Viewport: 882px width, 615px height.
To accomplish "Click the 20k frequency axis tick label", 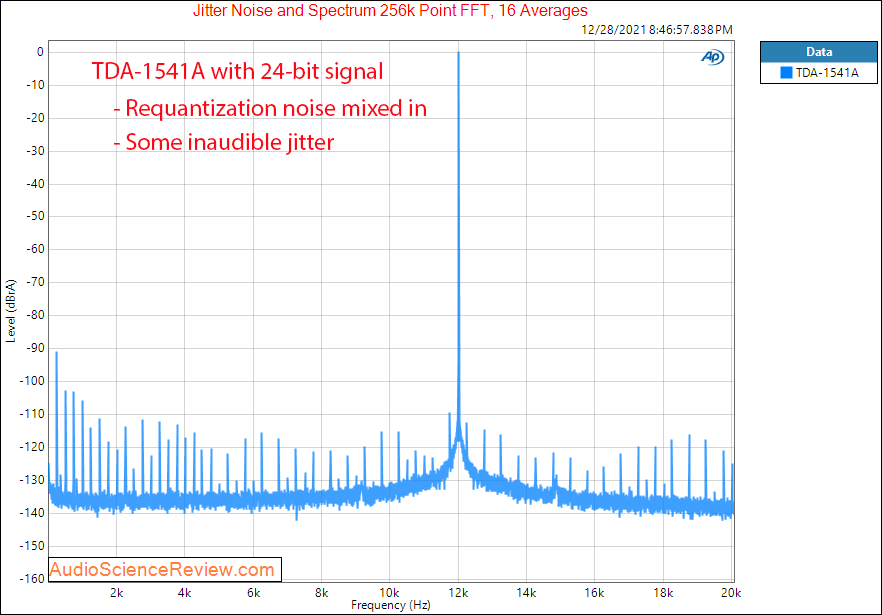I will (x=731, y=592).
